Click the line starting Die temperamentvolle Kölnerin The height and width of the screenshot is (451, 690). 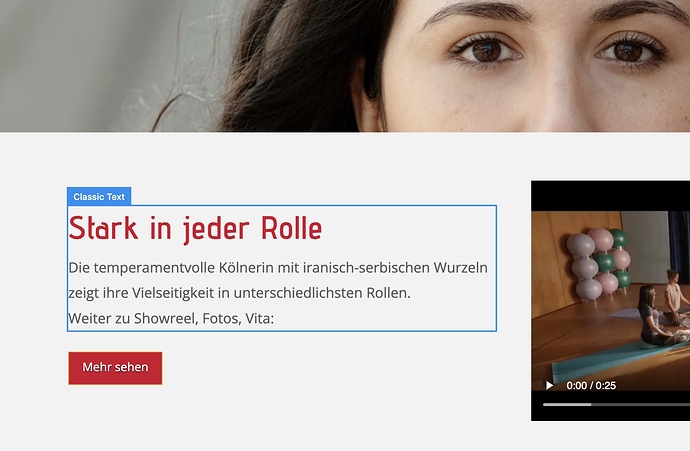pyautogui.click(x=278, y=268)
